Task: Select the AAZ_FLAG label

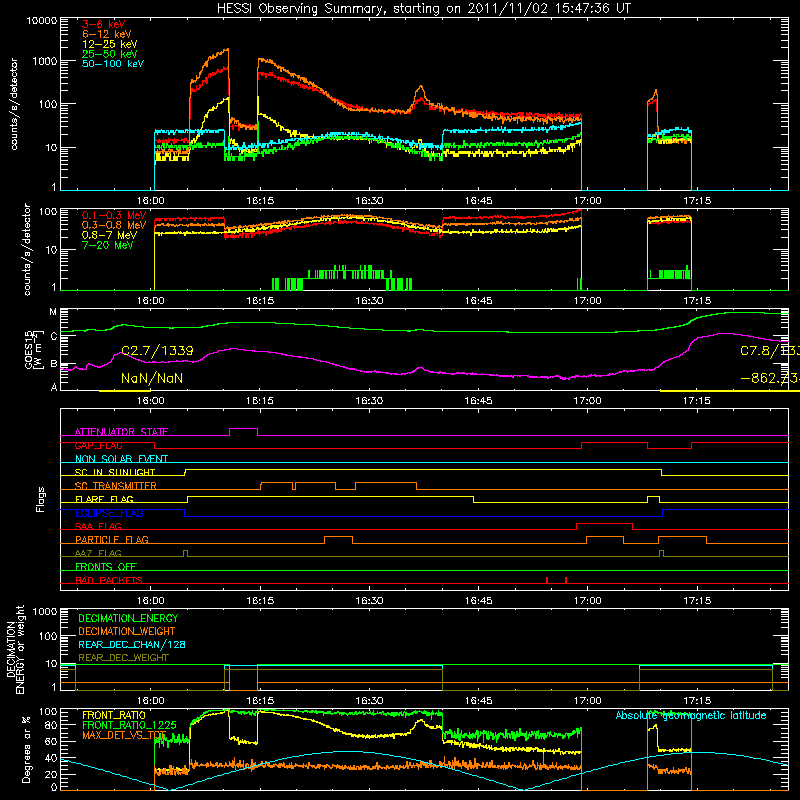Action: pos(98,554)
